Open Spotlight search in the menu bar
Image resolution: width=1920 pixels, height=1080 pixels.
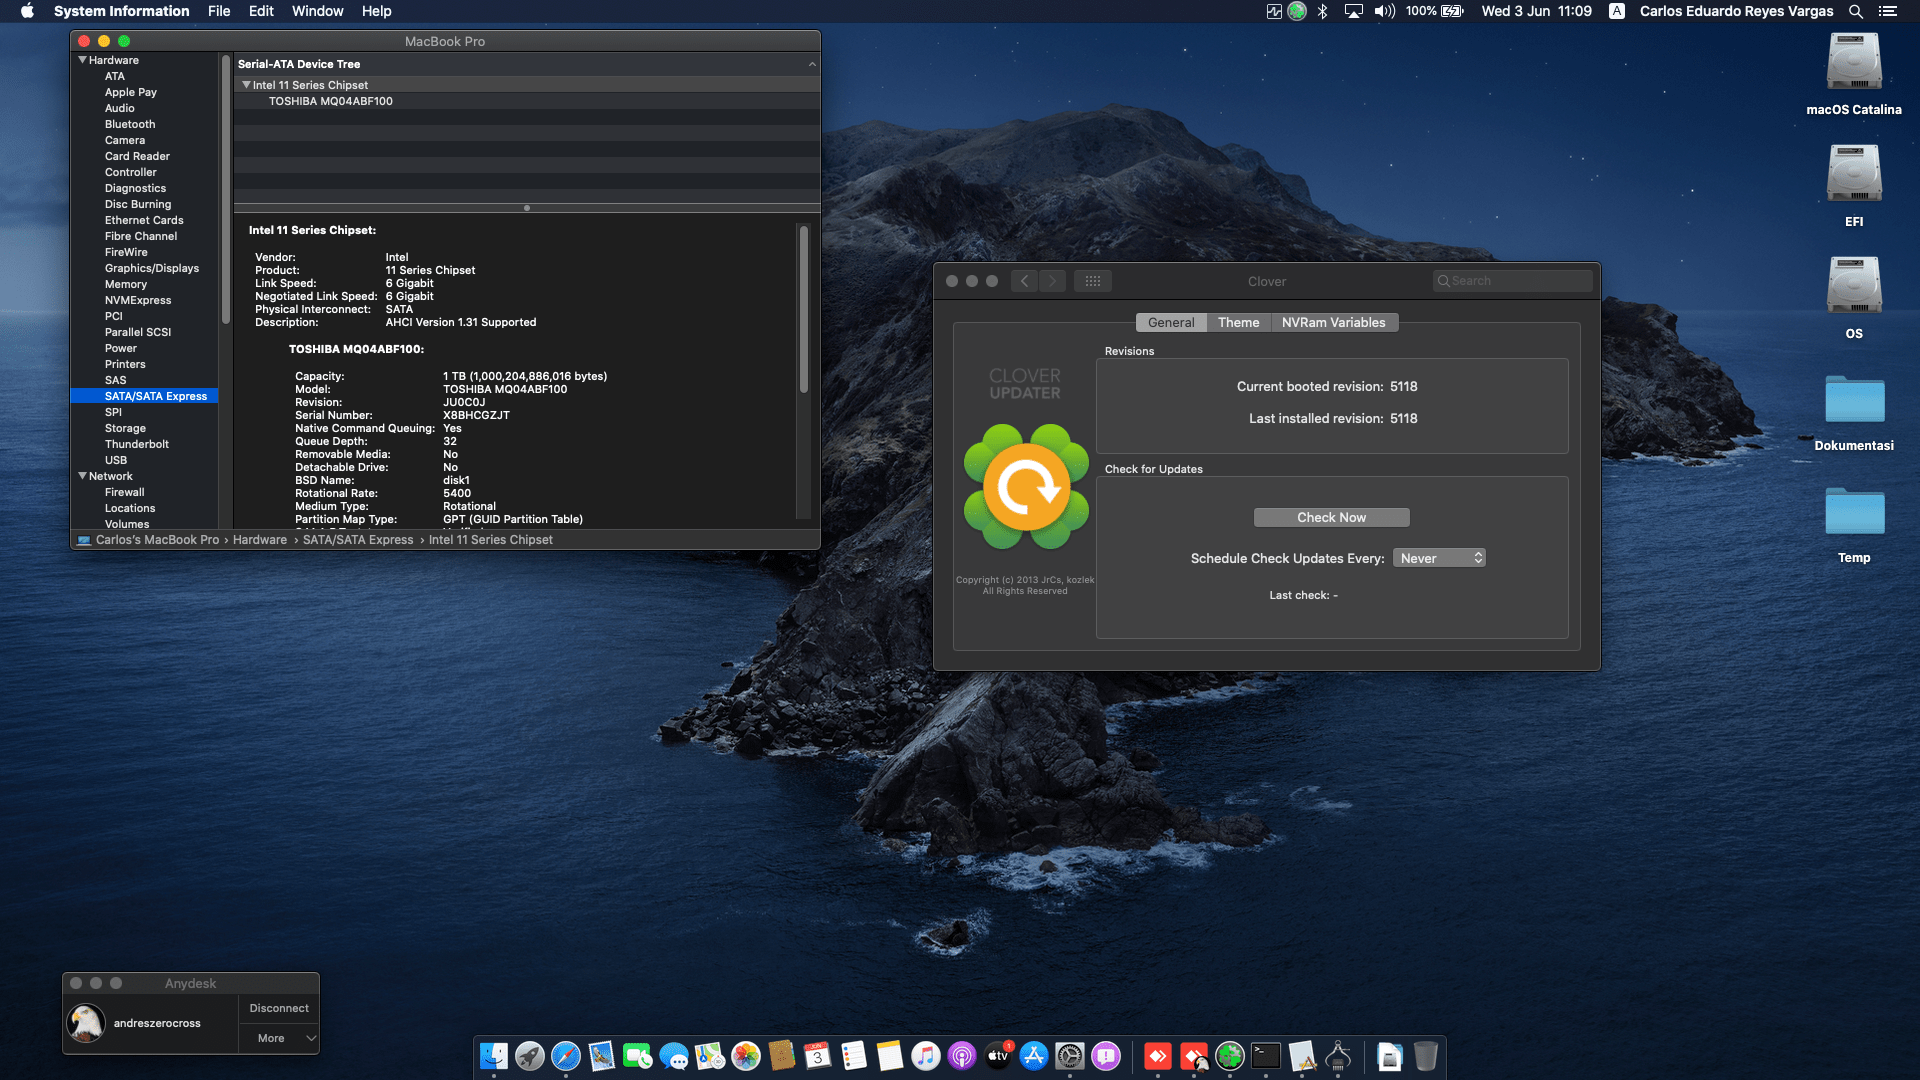[x=1856, y=11]
